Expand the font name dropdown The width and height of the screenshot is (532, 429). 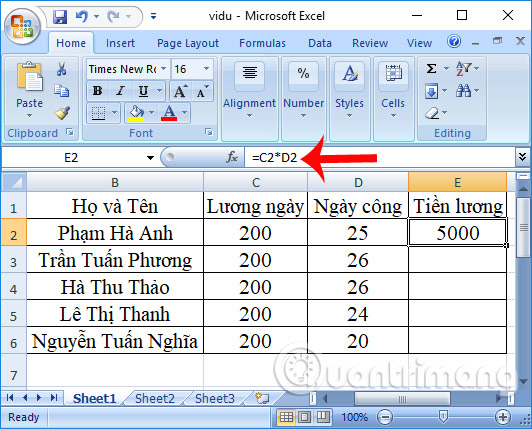click(164, 69)
